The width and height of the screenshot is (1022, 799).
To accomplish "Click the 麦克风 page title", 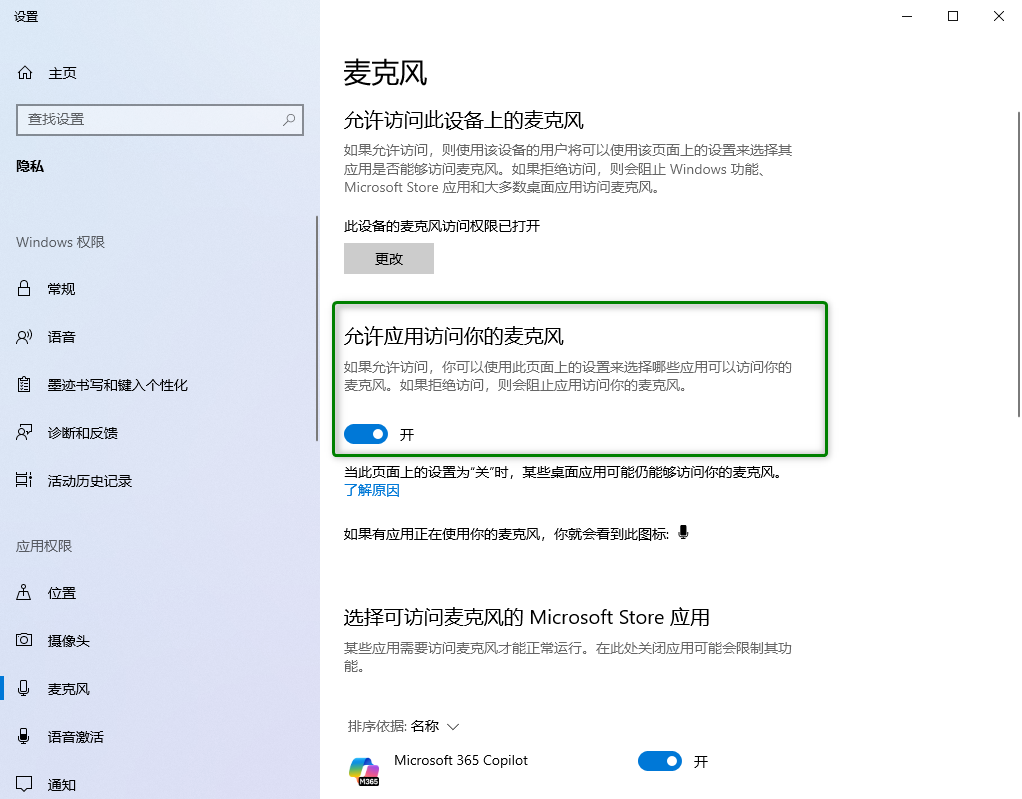I will pyautogui.click(x=385, y=72).
